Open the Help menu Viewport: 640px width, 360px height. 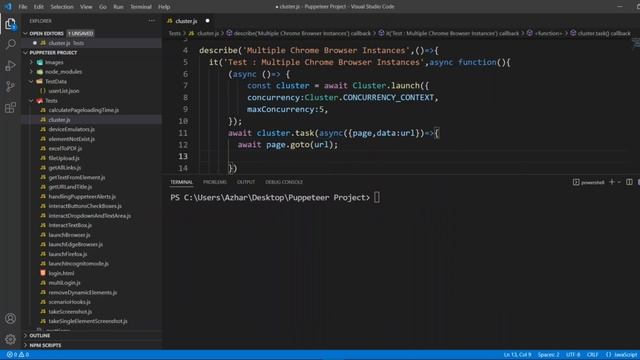pyautogui.click(x=164, y=7)
